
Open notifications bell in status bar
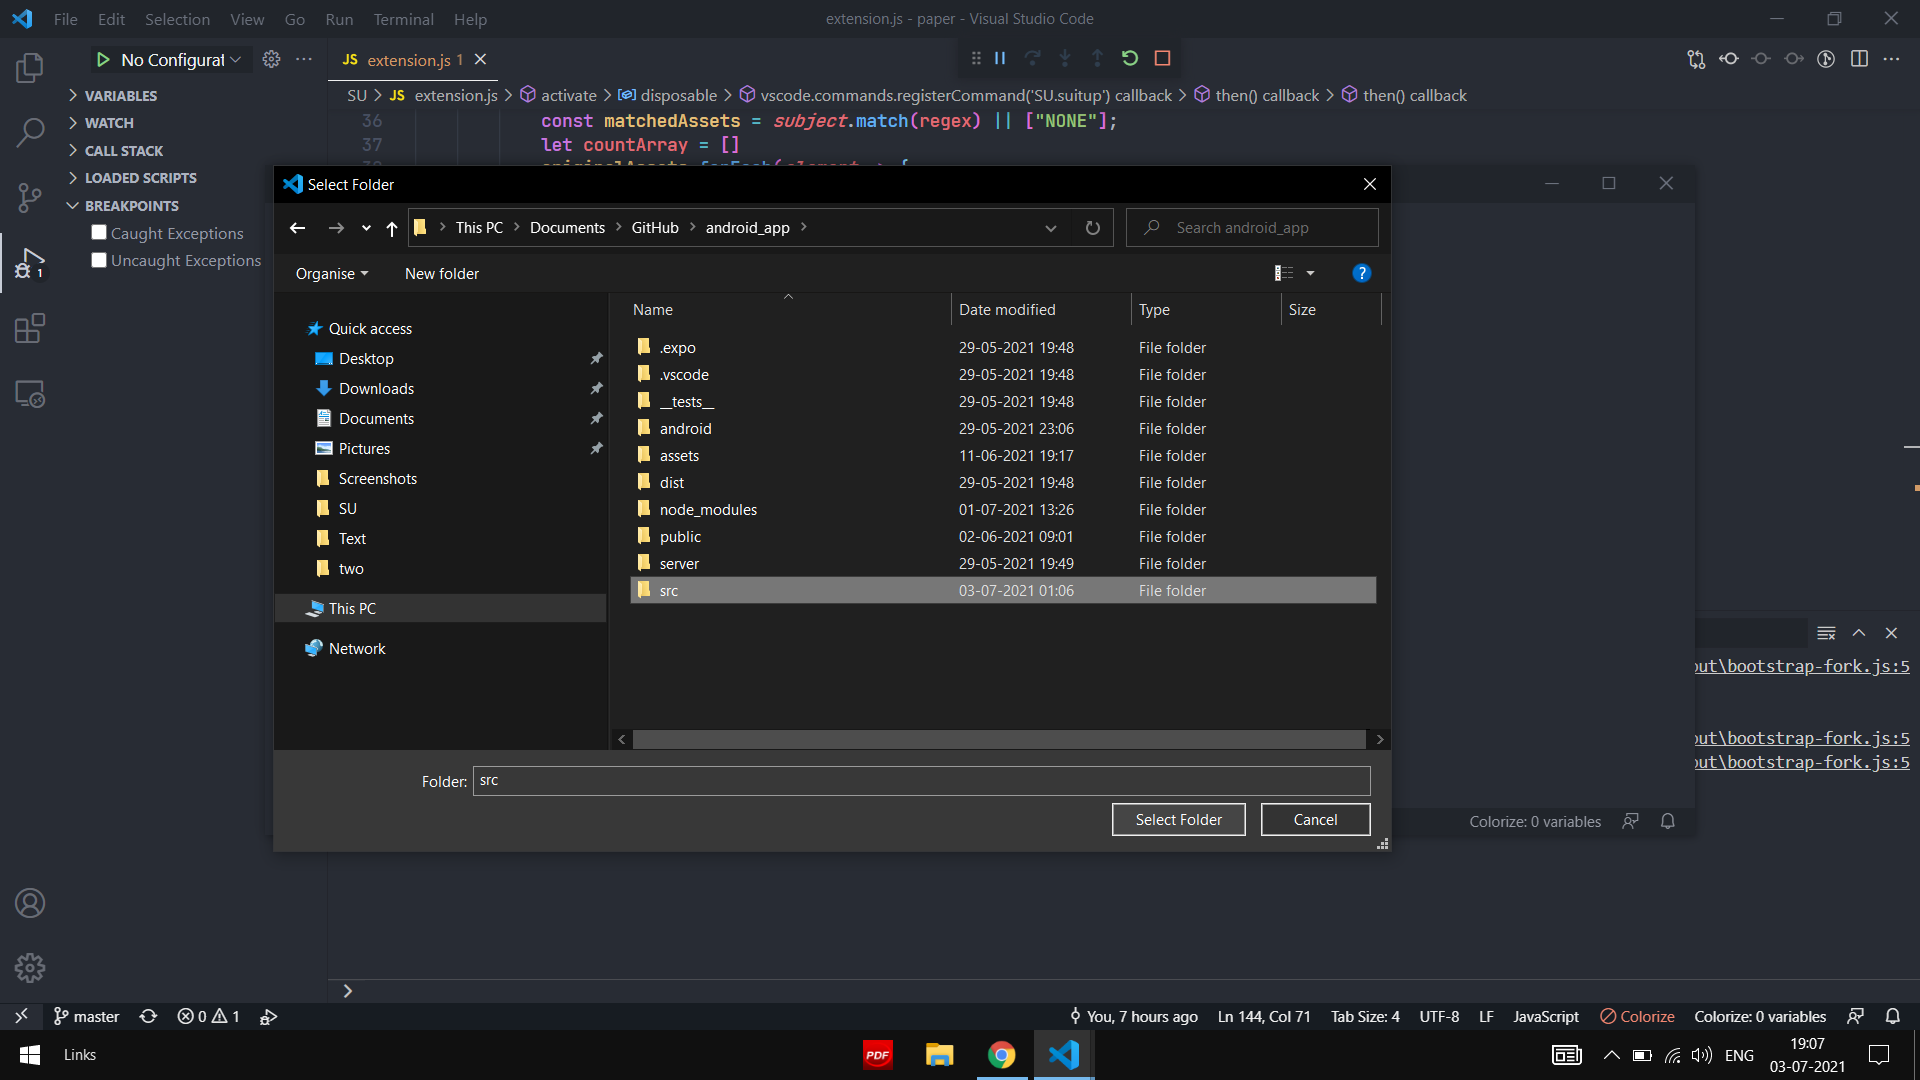(x=1893, y=1016)
